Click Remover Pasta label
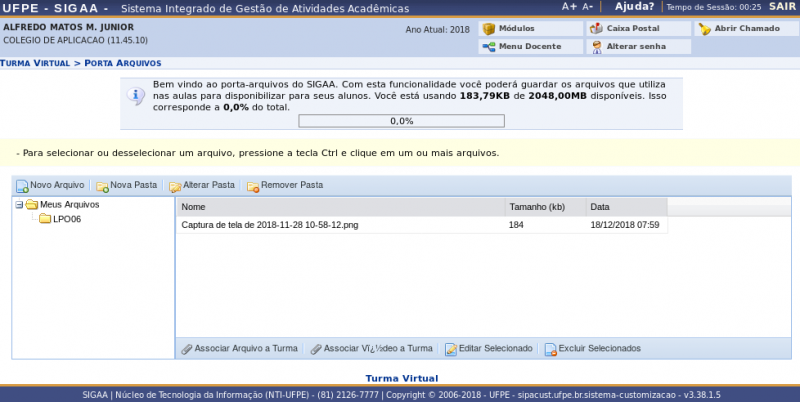The image size is (800, 402). coord(292,185)
